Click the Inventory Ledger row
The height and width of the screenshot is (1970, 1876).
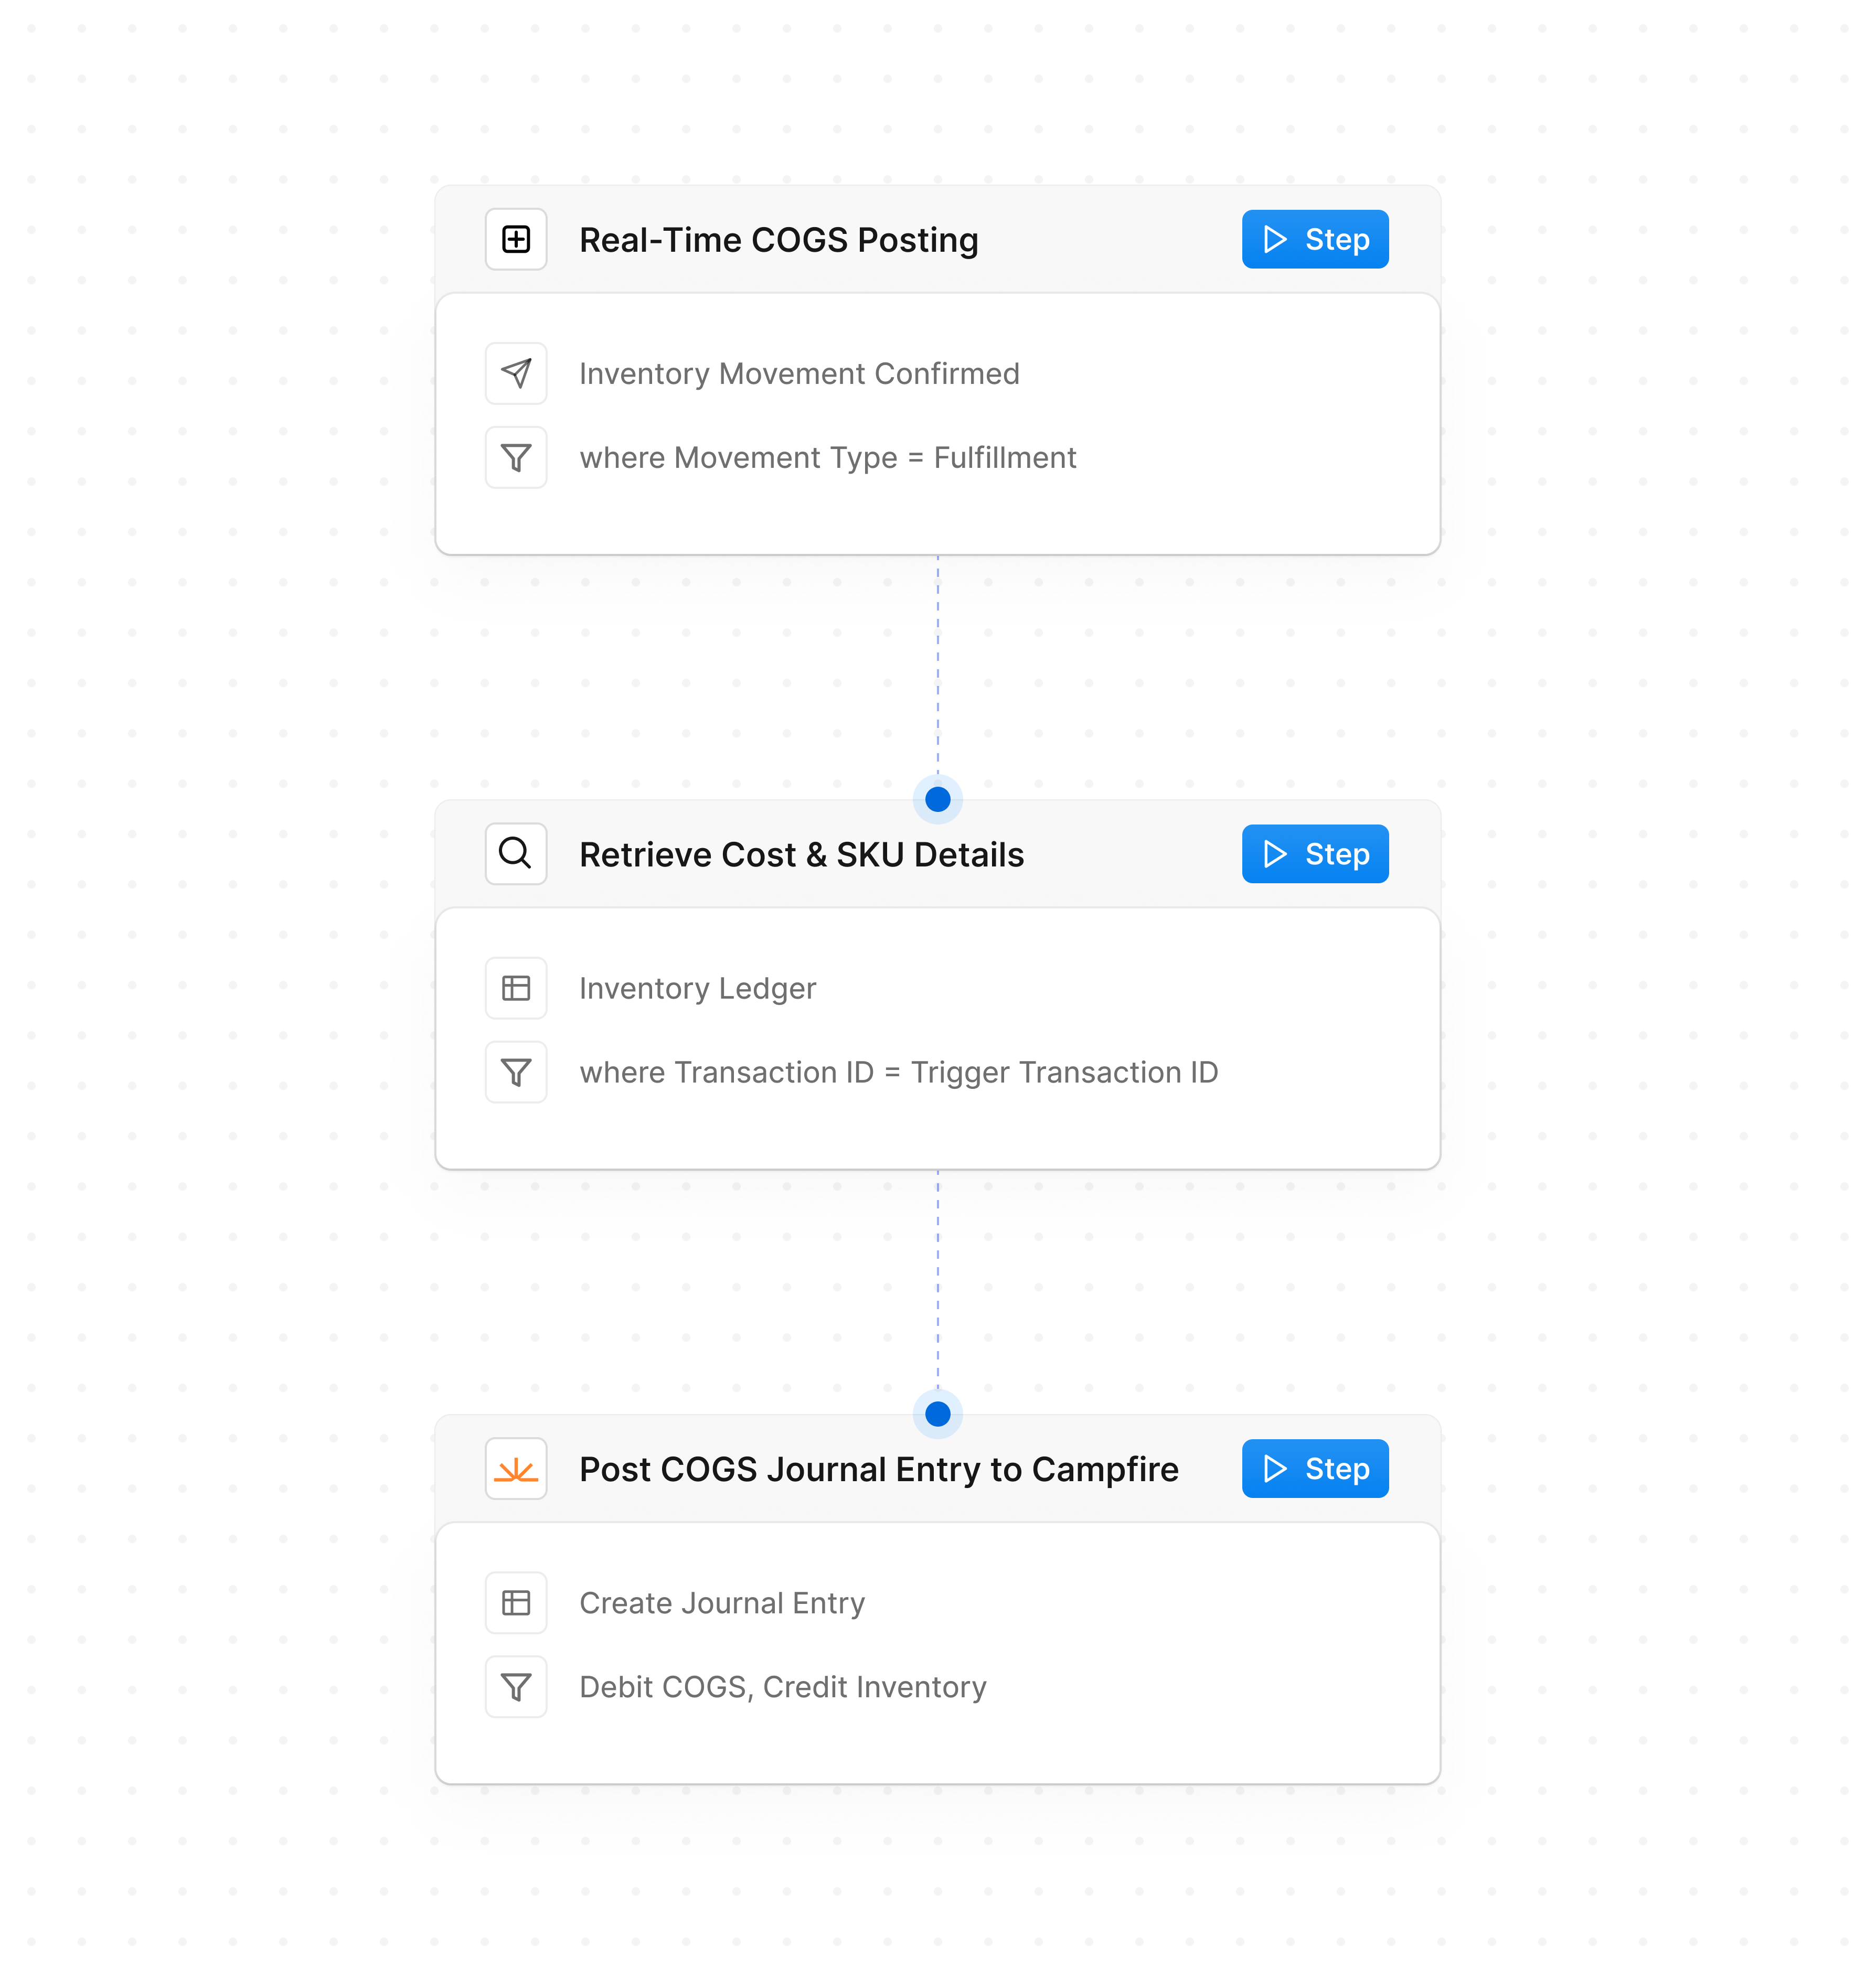[697, 987]
